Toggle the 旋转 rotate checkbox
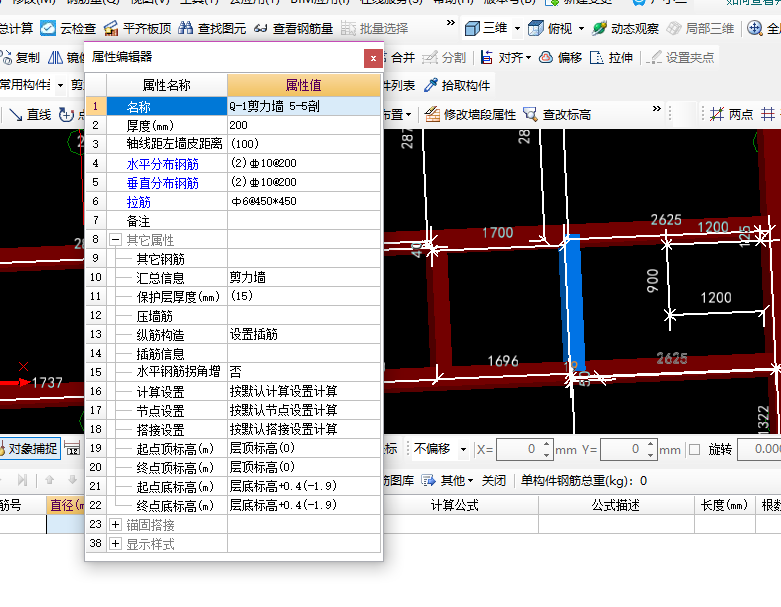This screenshot has height=607, width=781. [x=695, y=450]
